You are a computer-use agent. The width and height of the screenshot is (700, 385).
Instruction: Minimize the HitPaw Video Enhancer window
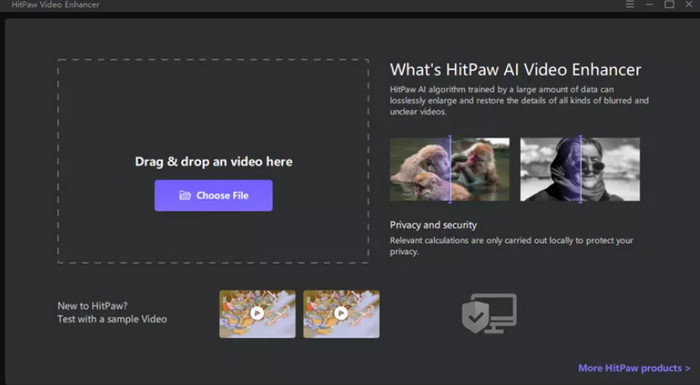pos(650,4)
